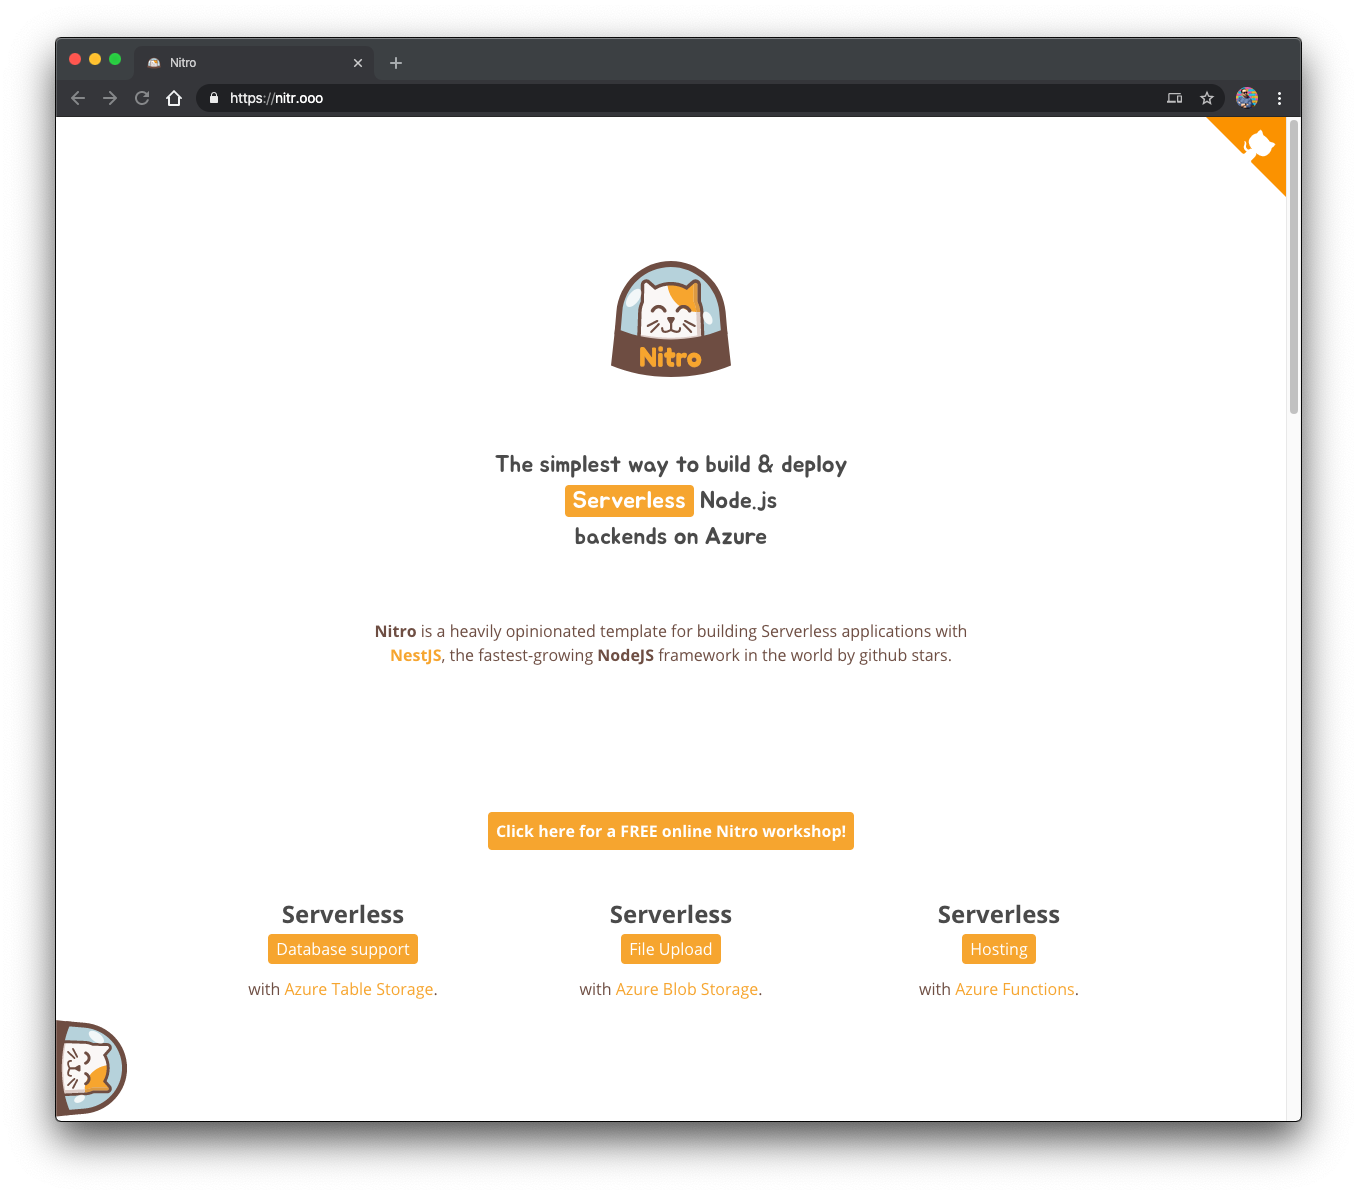
Task: Reload the page with refresh icon
Action: pos(142,98)
